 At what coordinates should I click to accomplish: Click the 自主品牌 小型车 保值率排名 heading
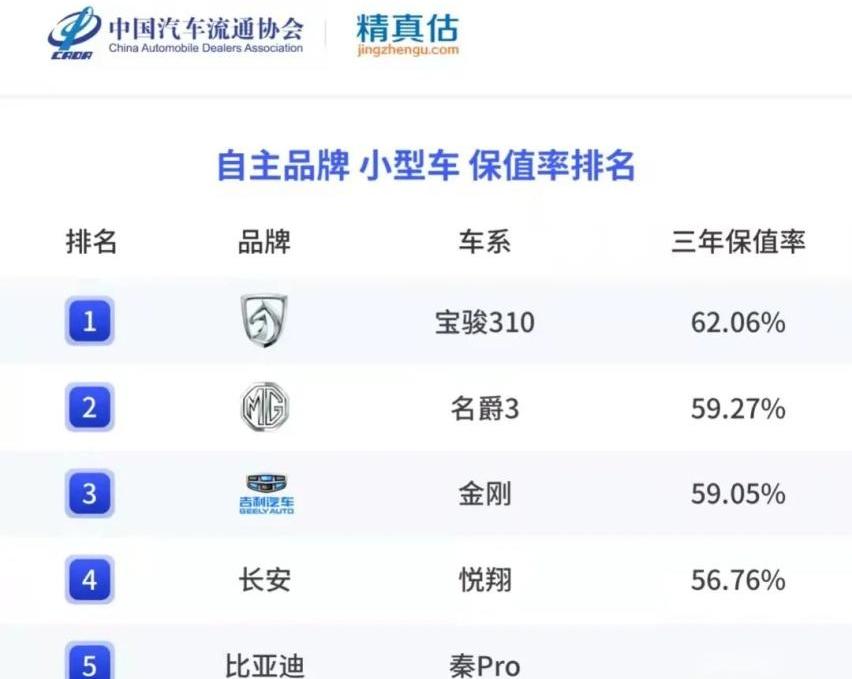(x=426, y=165)
